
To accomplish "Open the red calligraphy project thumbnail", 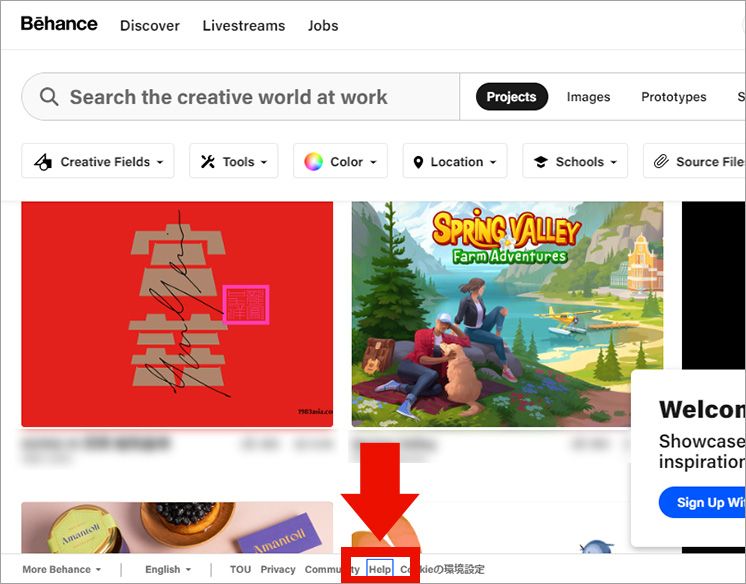I will (177, 314).
